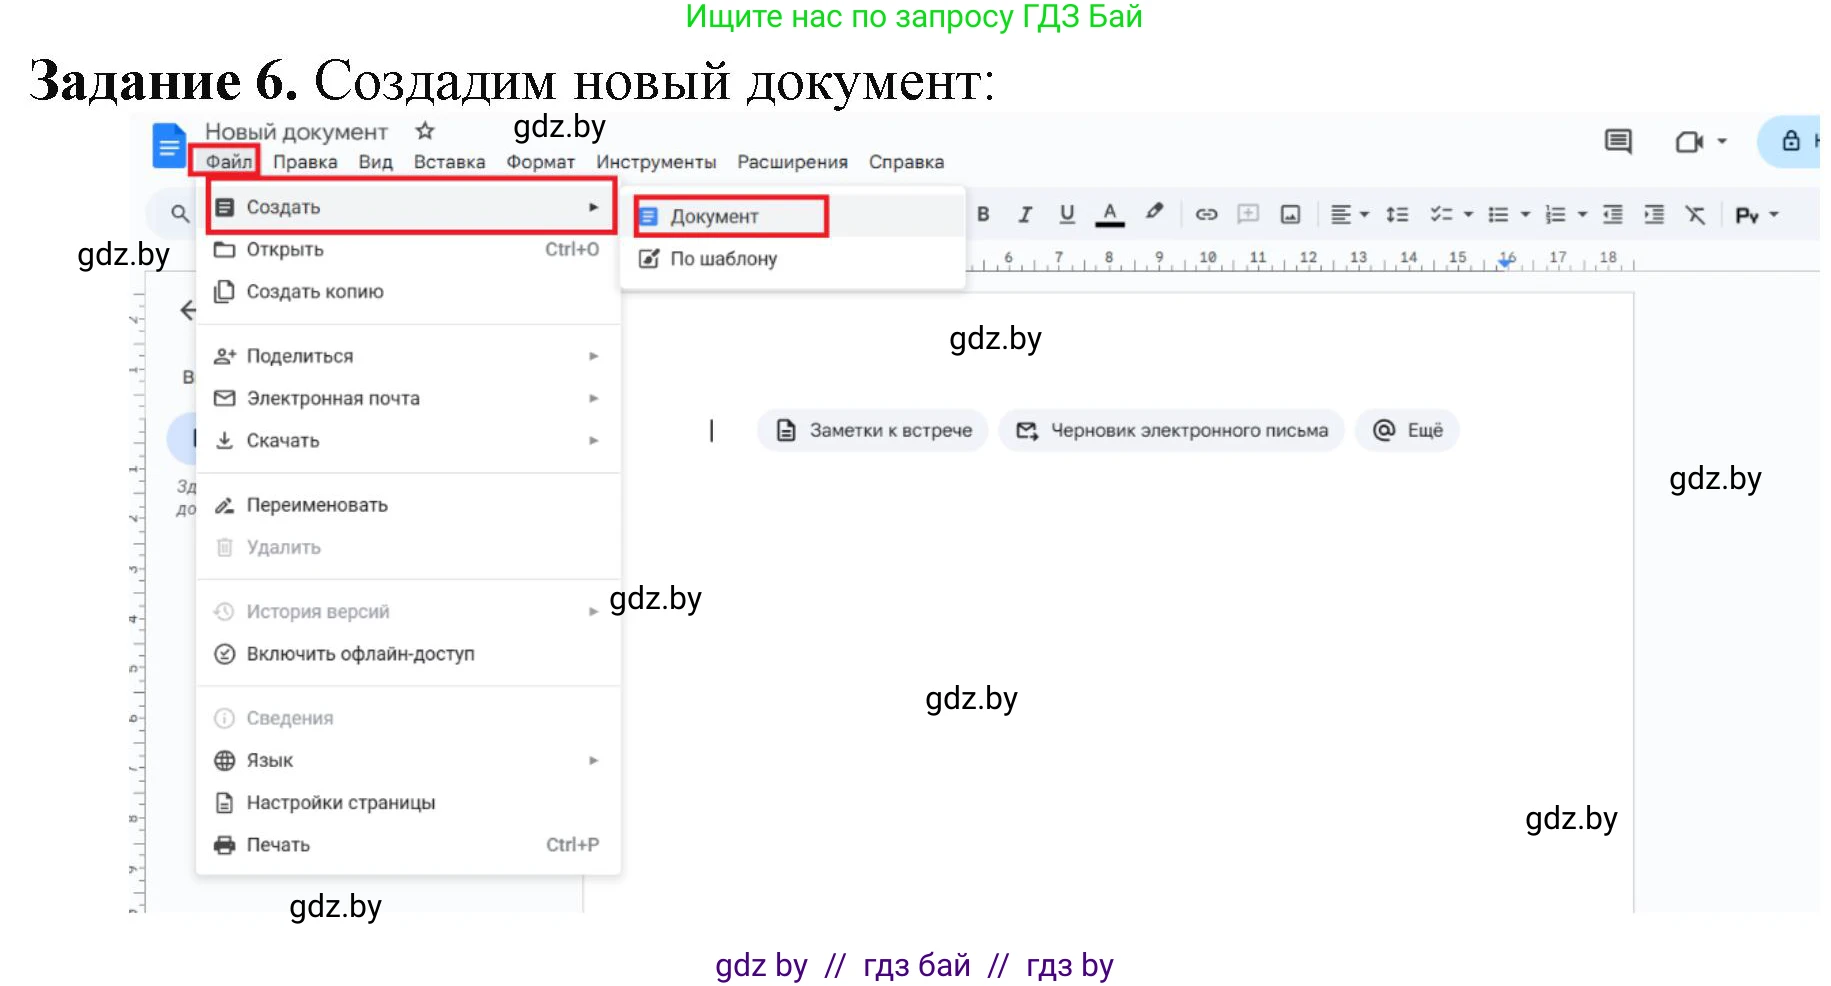Viewport: 1831px width, 986px height.
Task: Click the clear formatting icon
Action: coord(1695,215)
